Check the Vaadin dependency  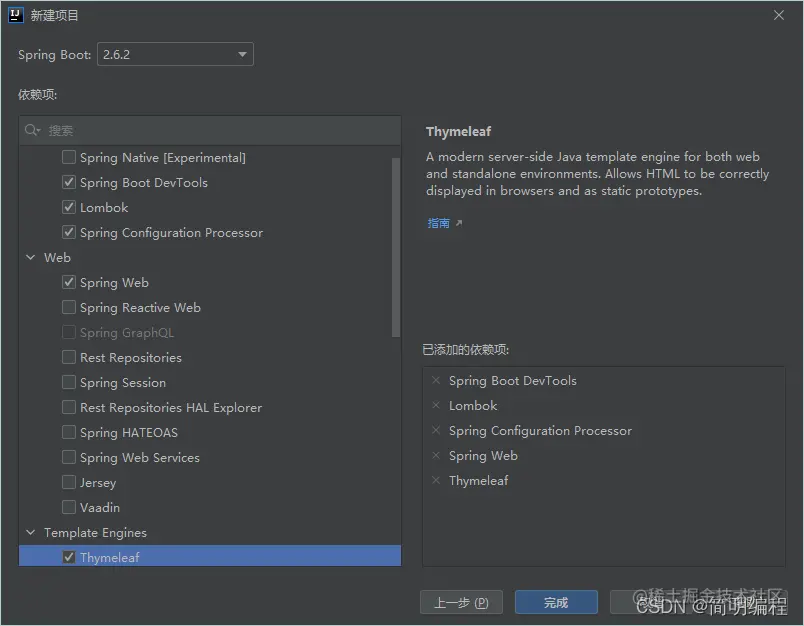[x=69, y=507]
